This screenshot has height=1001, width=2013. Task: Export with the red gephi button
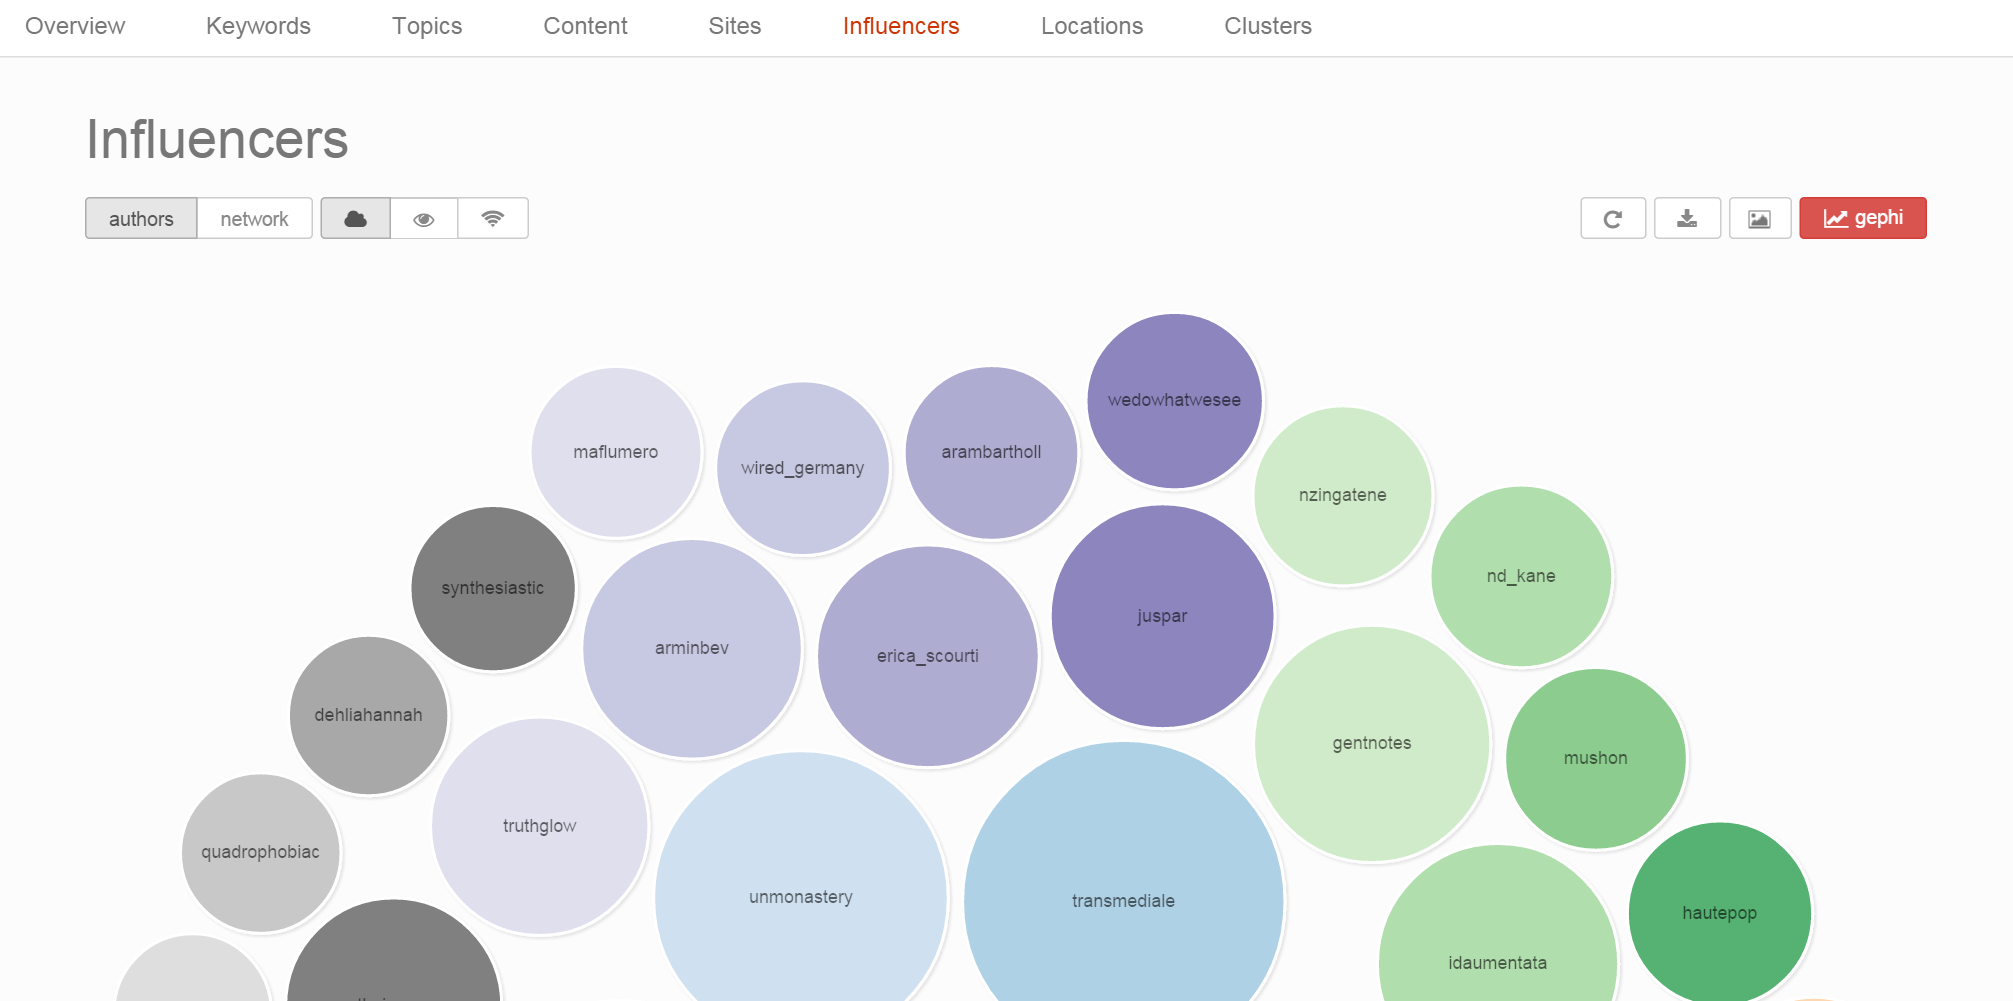(1862, 219)
